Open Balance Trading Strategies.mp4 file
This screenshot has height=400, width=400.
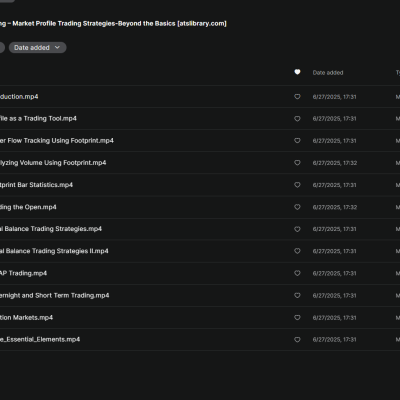pos(51,229)
